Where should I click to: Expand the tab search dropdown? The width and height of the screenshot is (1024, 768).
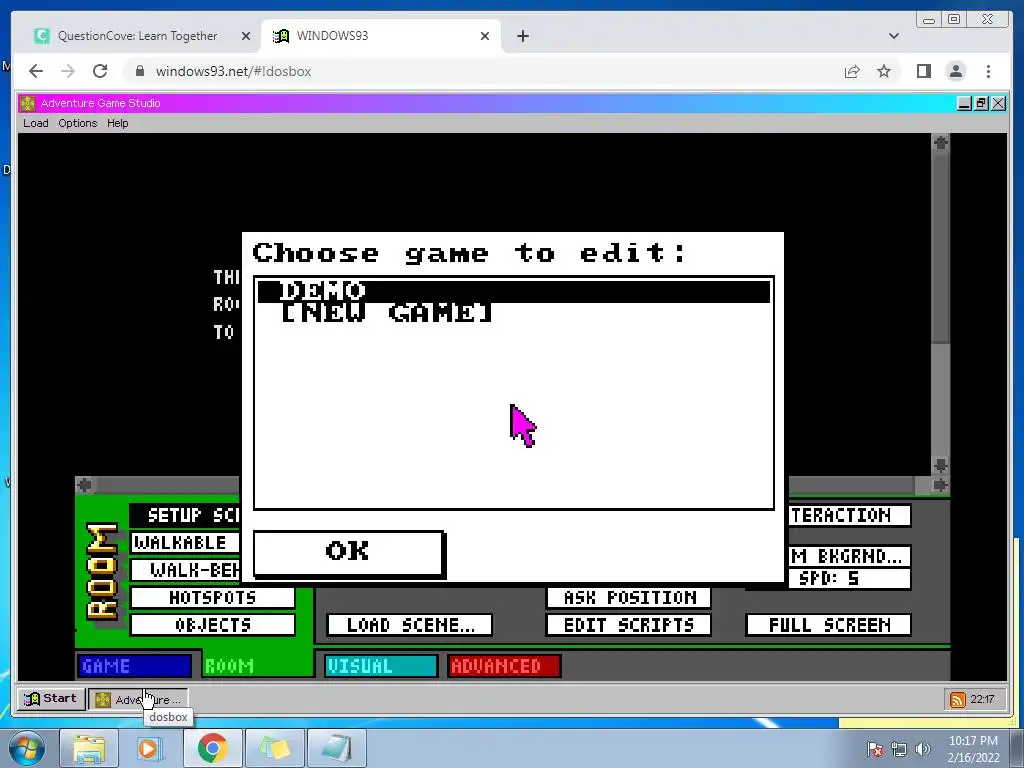point(893,36)
